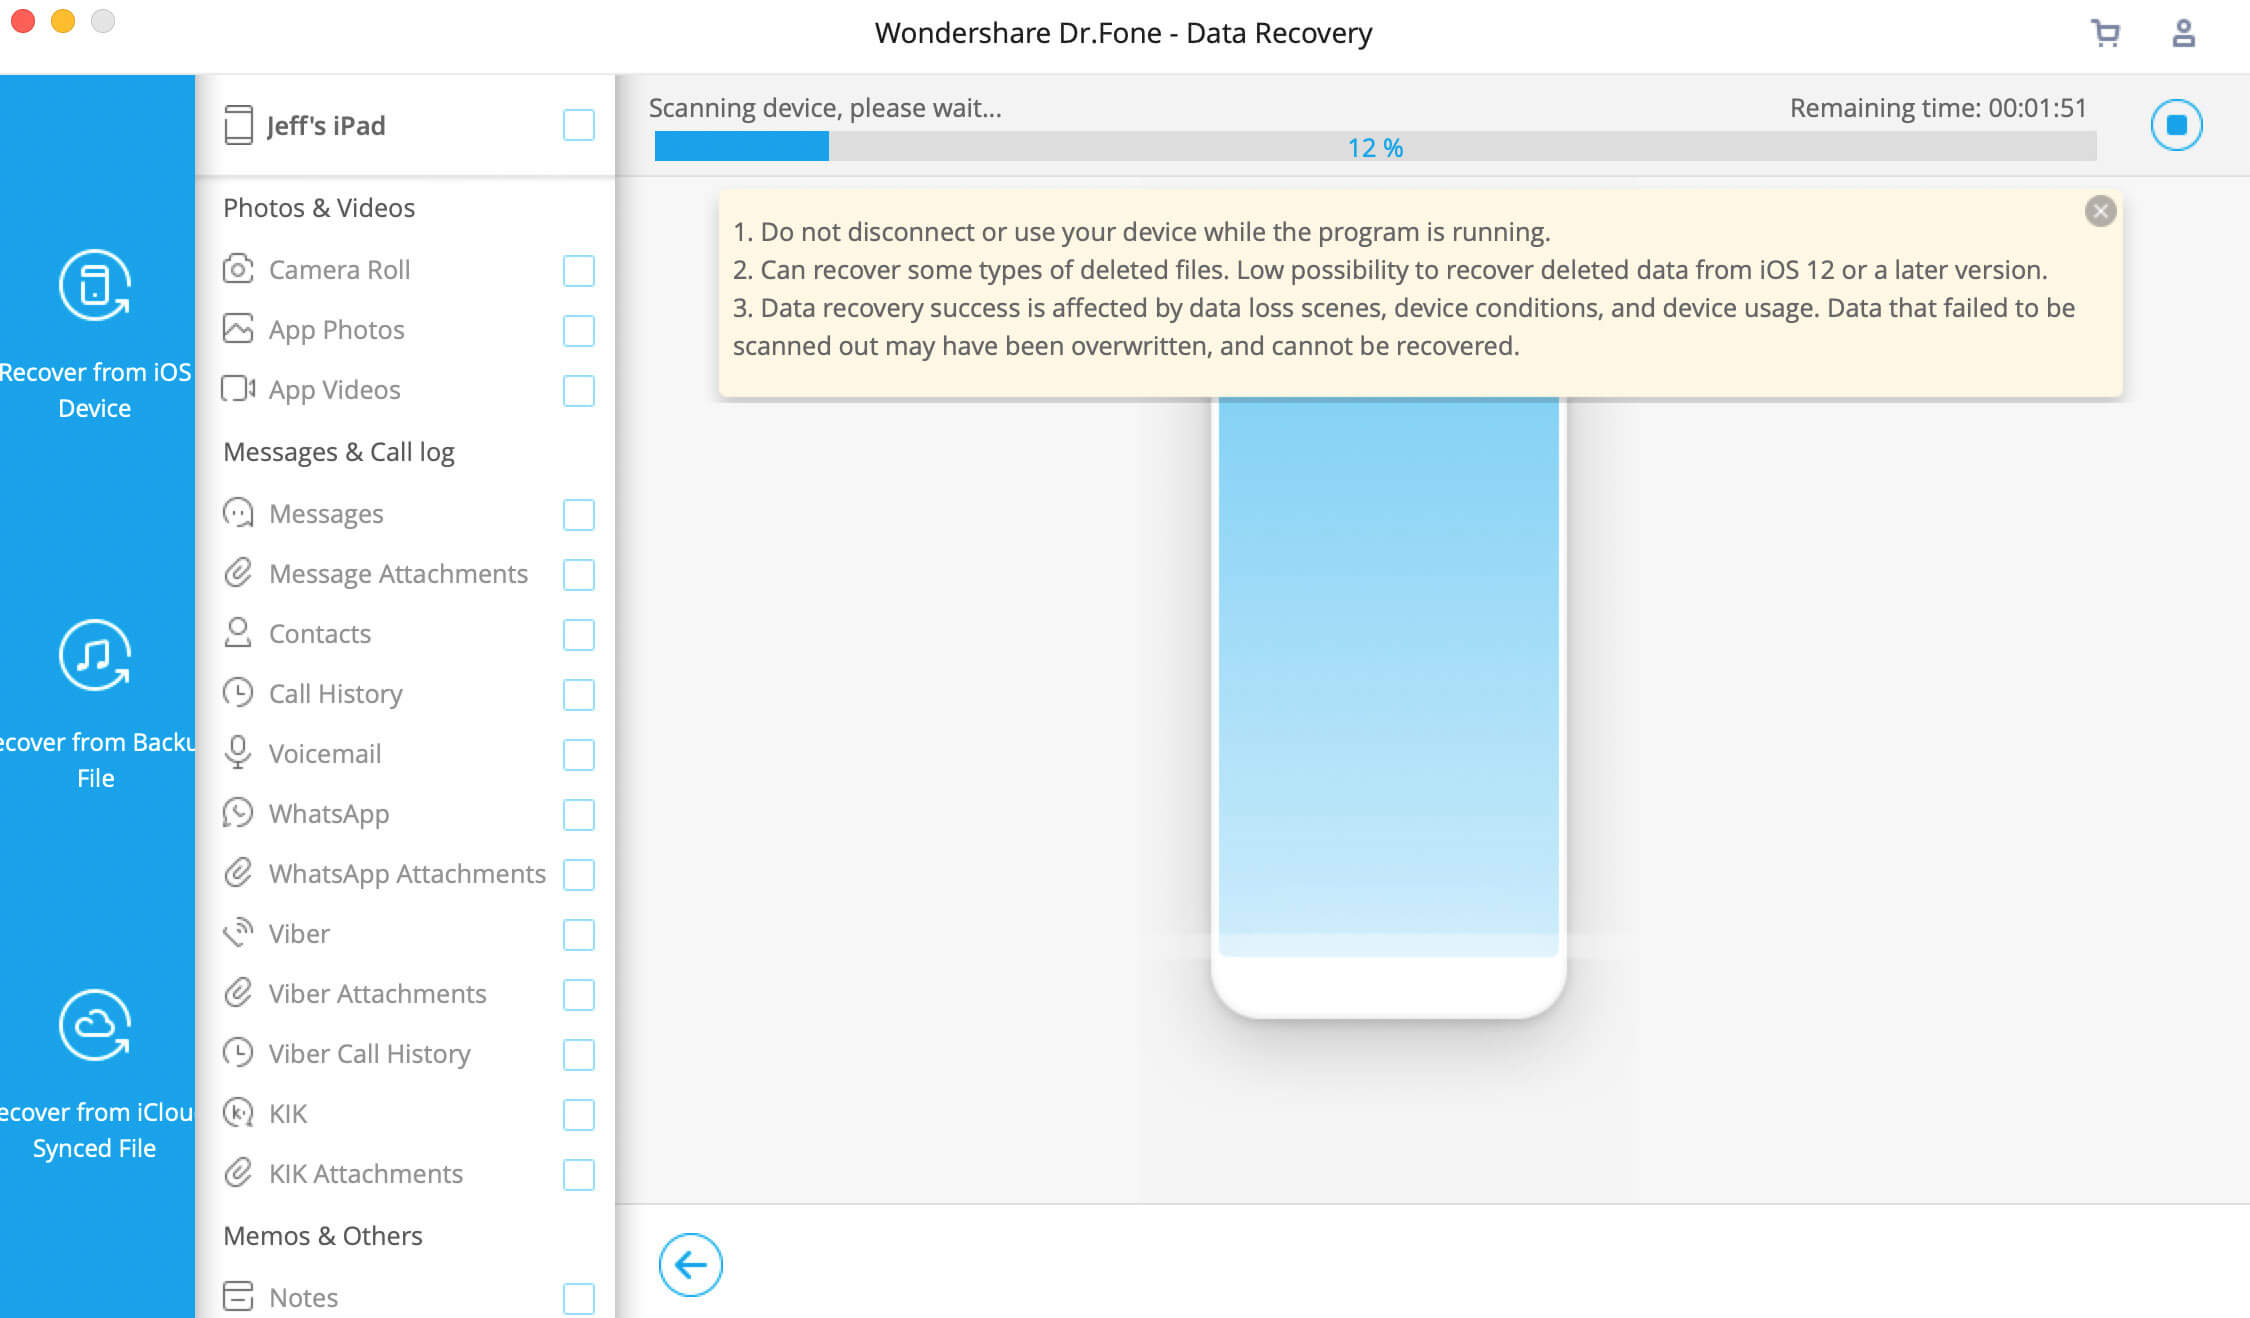Screen dimensions: 2250x1318
Task: Select Recover from iCloud Synced File icon
Action: click(95, 1025)
